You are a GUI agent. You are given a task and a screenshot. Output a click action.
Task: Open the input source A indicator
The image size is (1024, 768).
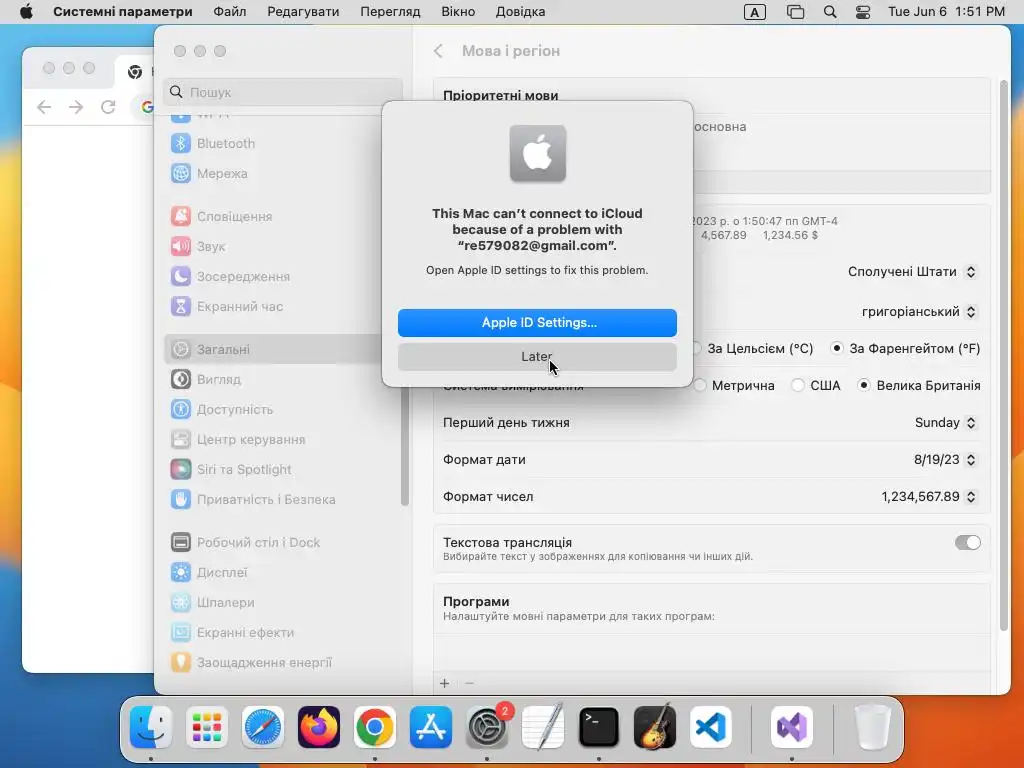[x=754, y=12]
